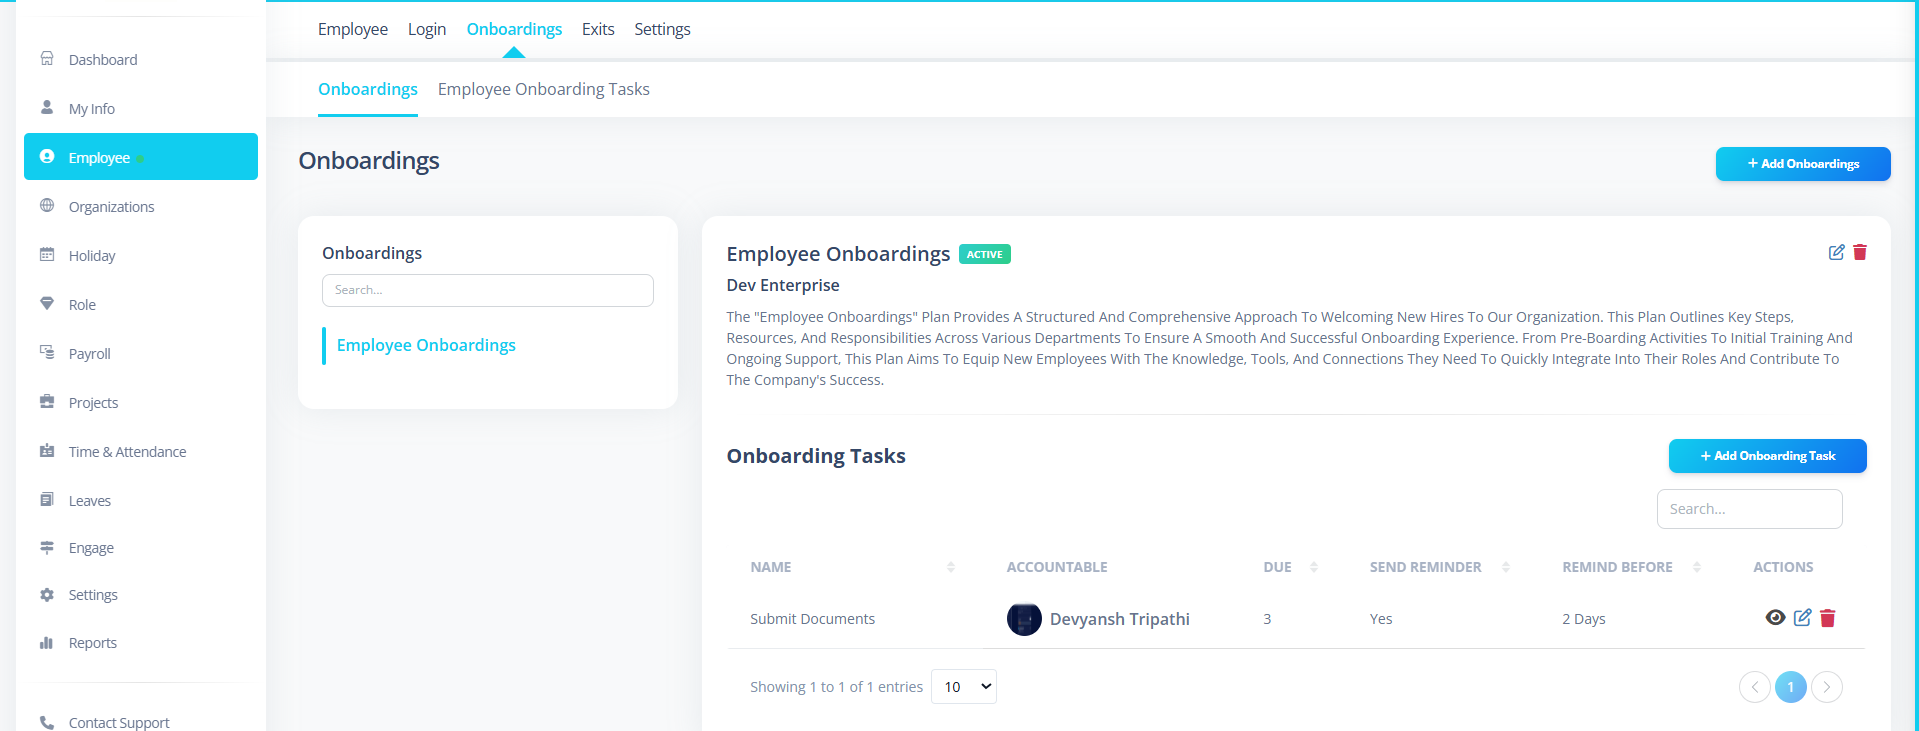Click the Onboardings search field
This screenshot has width=1919, height=731.
pyautogui.click(x=488, y=290)
